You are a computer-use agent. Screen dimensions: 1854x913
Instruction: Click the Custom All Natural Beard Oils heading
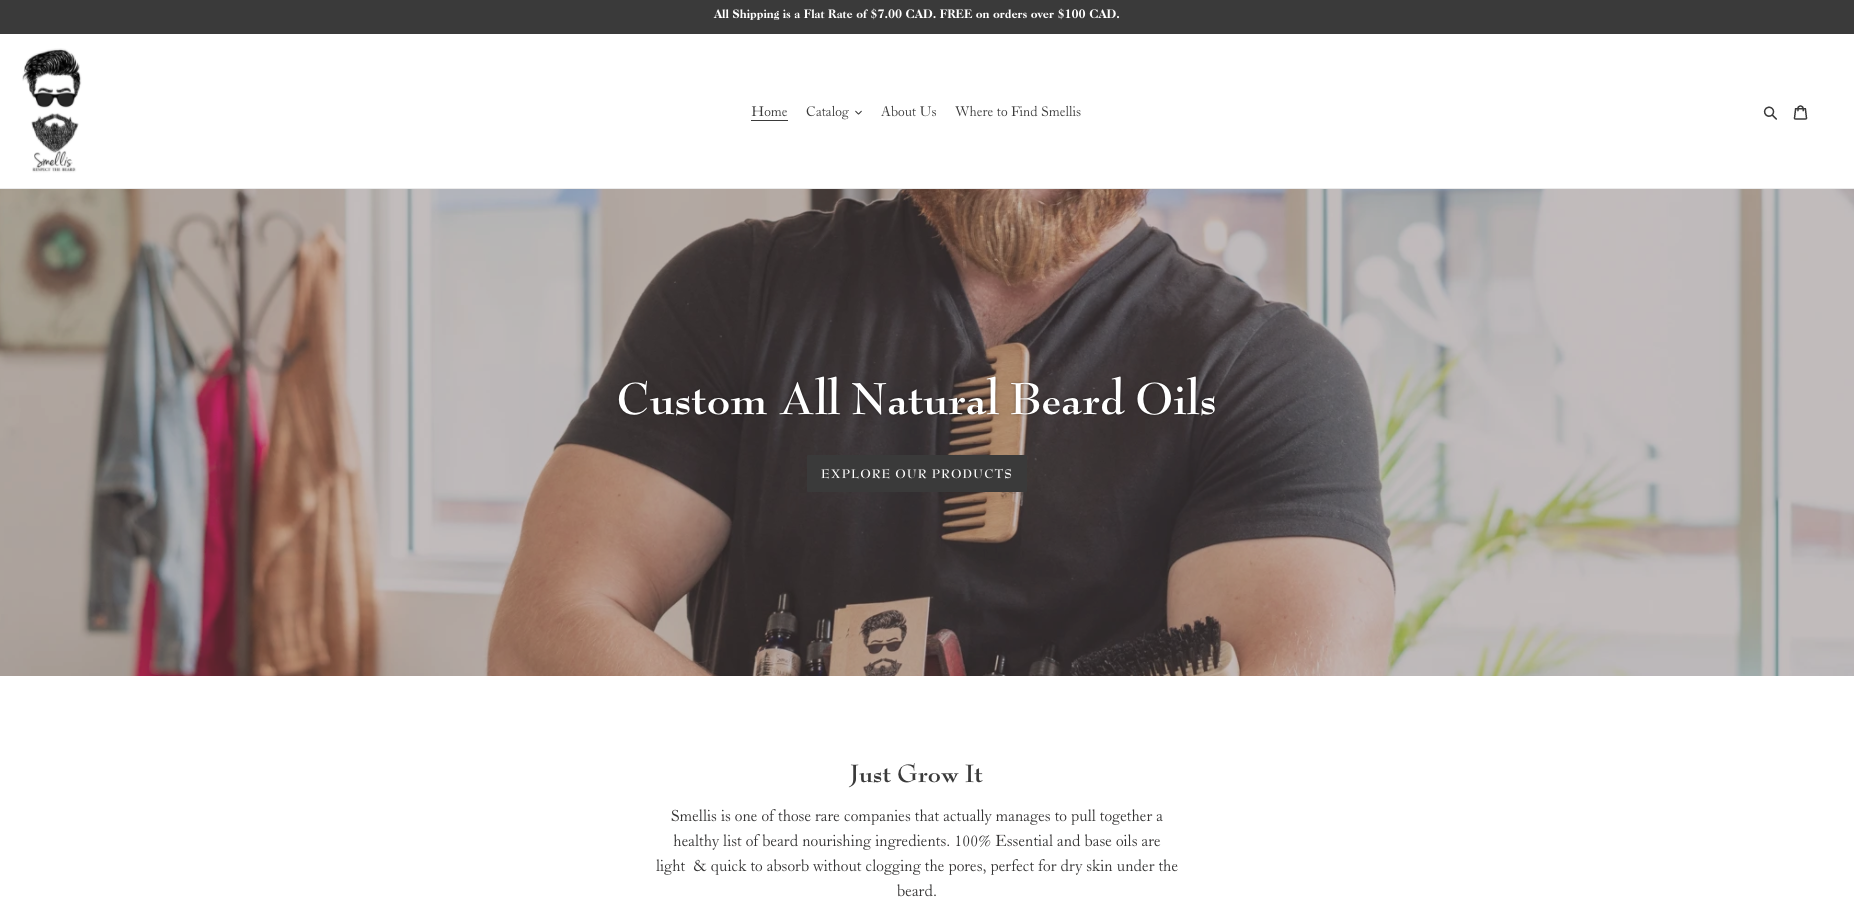[916, 400]
